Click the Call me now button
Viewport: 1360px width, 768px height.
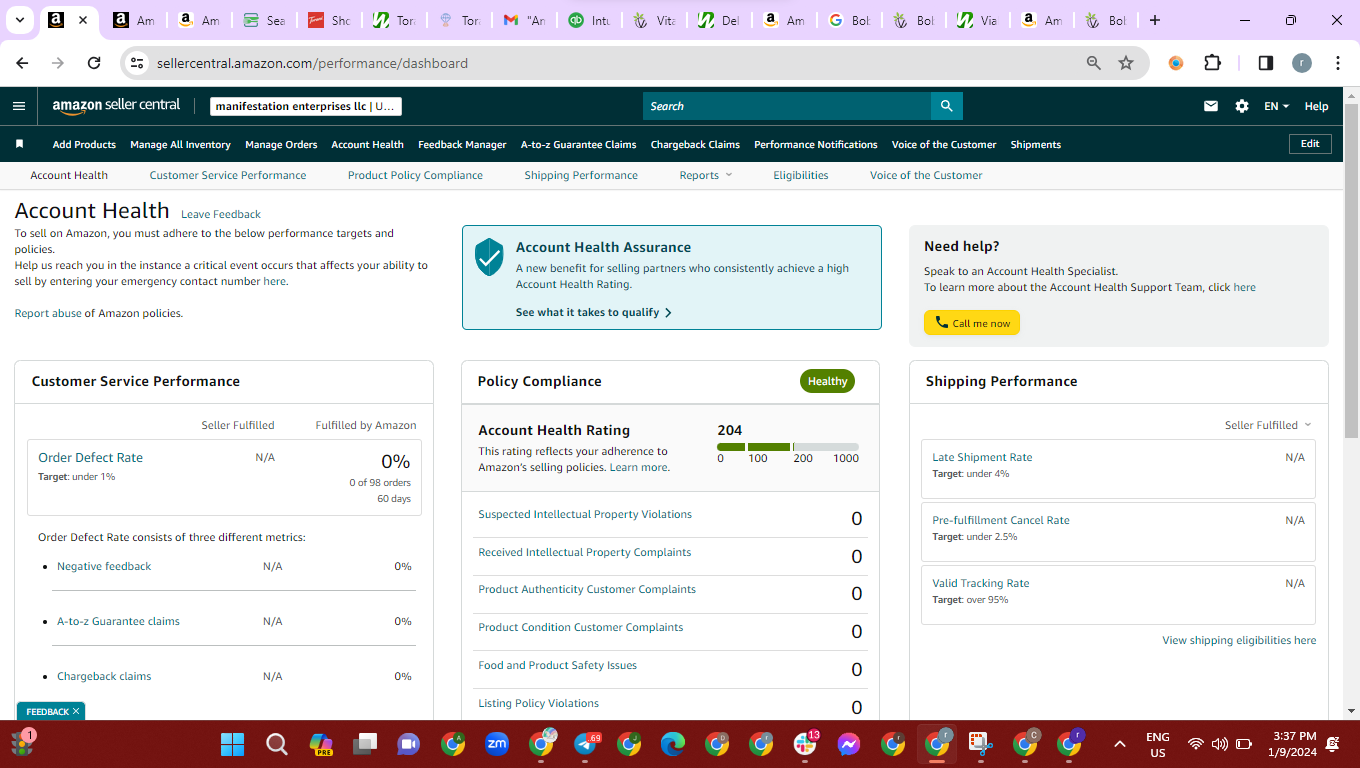(x=972, y=323)
